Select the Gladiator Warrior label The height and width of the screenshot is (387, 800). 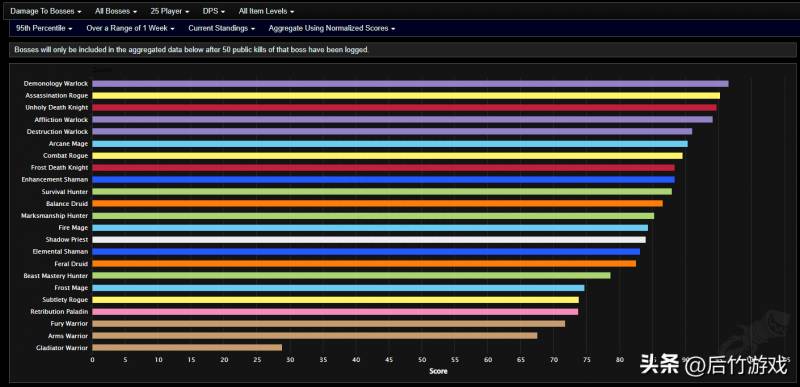(x=62, y=348)
